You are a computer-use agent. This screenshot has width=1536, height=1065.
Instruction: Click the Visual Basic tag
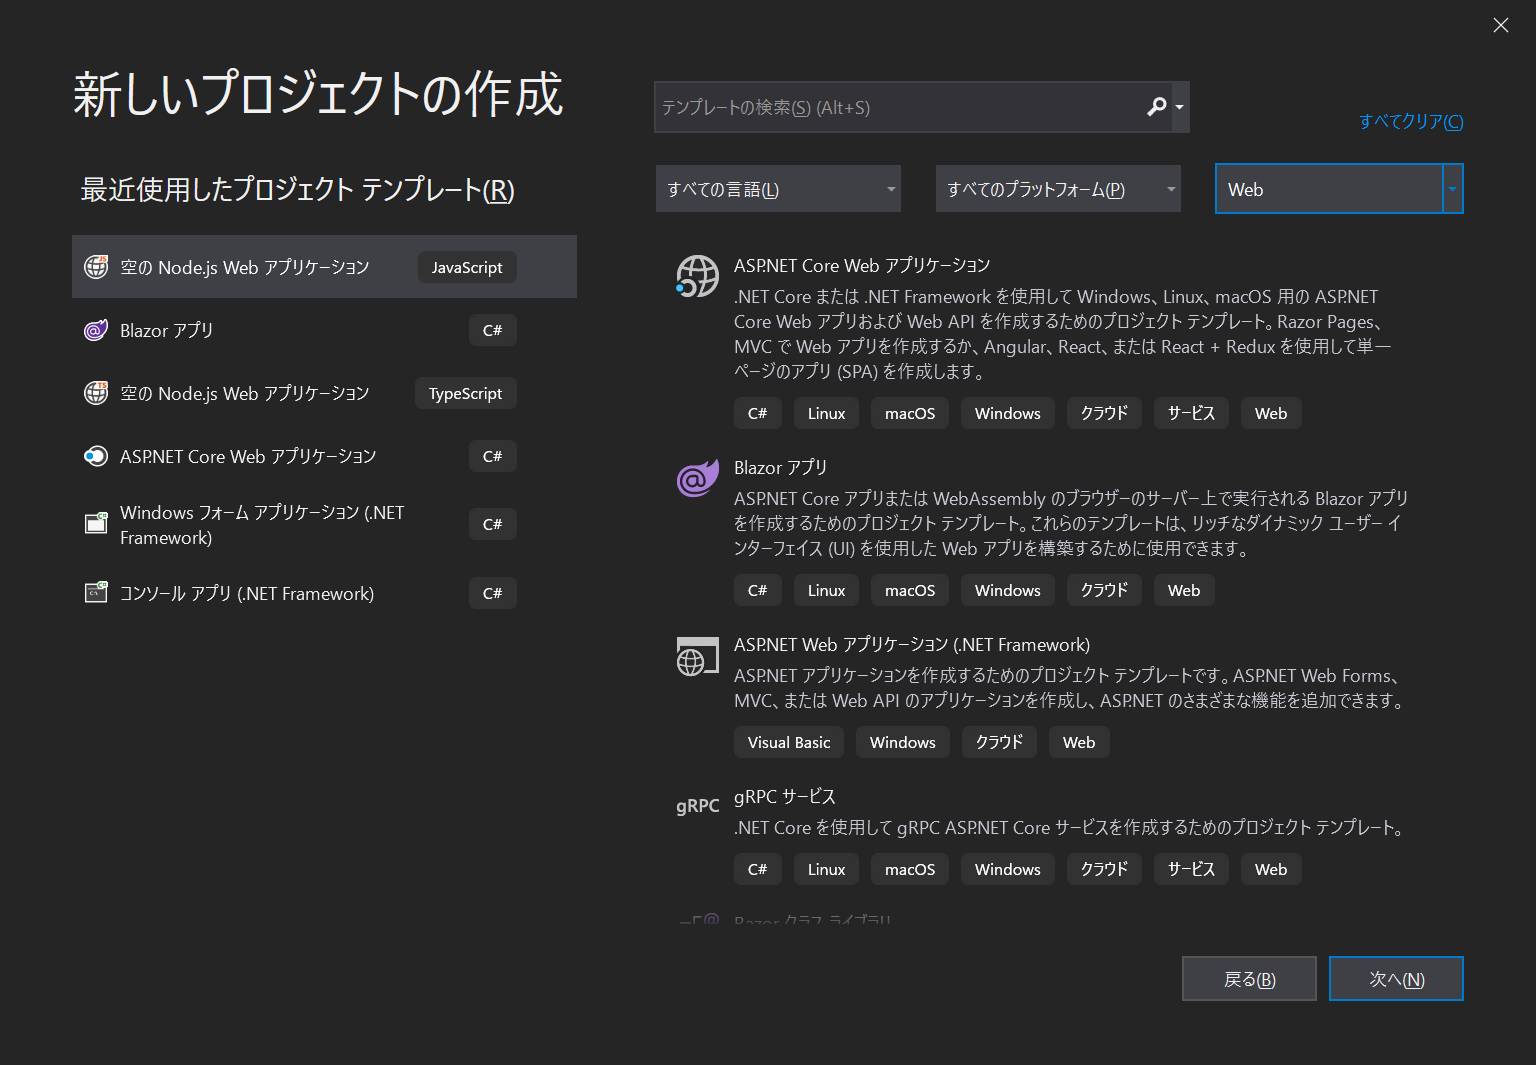(789, 742)
